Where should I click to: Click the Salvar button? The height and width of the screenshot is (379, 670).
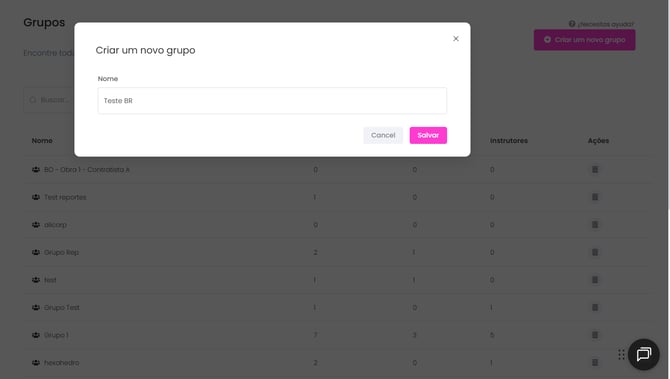click(x=428, y=135)
